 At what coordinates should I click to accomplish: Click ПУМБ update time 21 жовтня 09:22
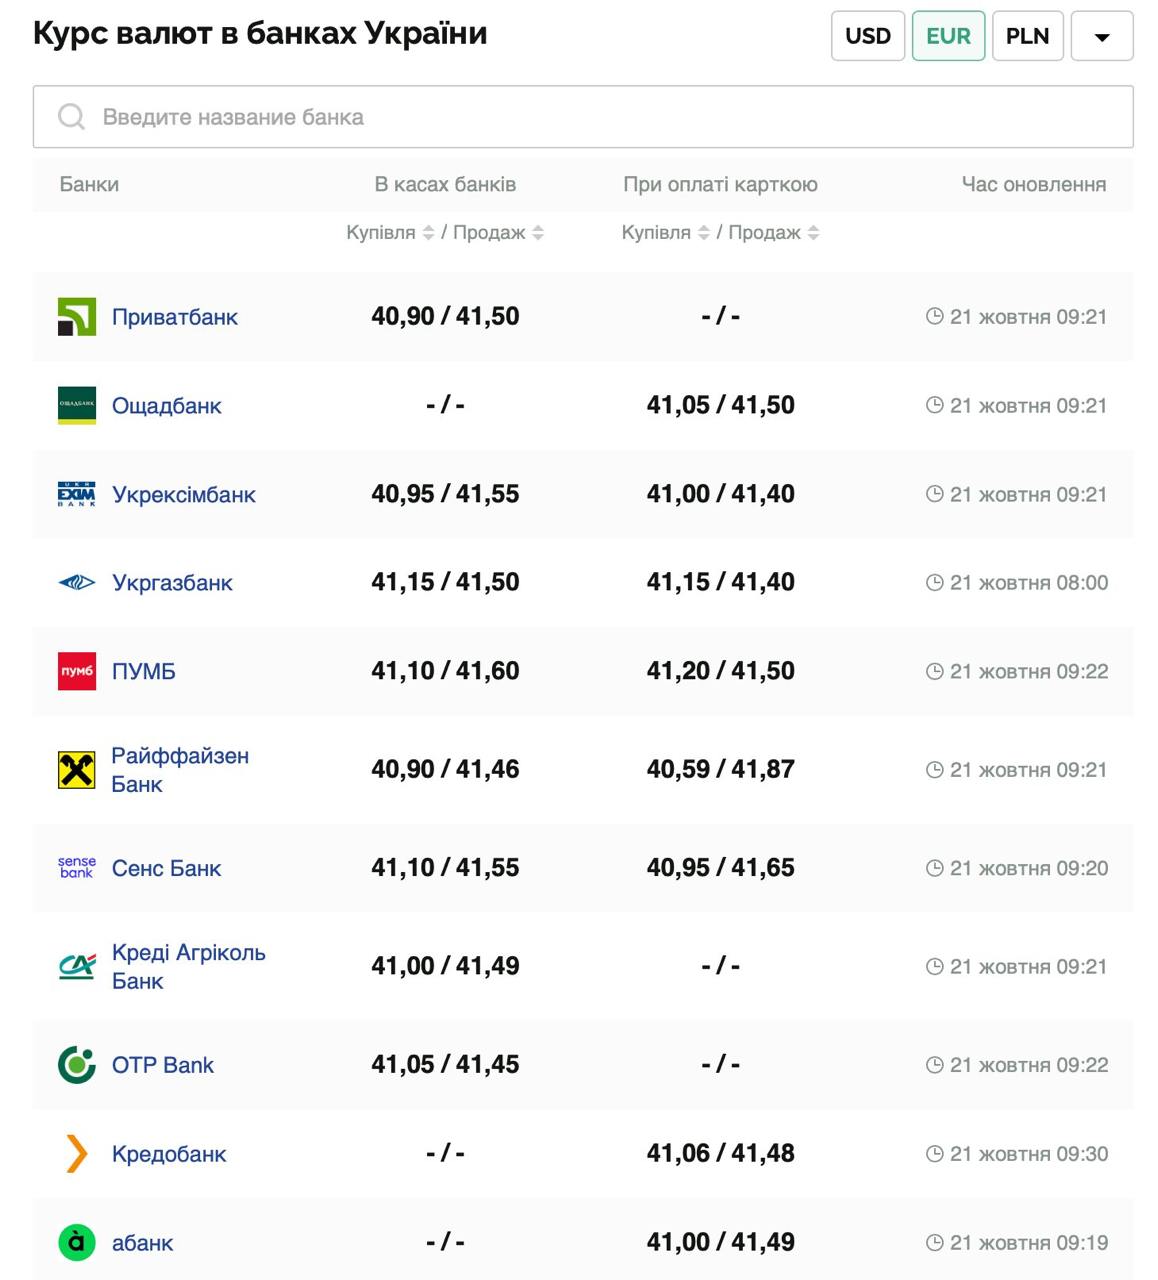pos(1029,671)
